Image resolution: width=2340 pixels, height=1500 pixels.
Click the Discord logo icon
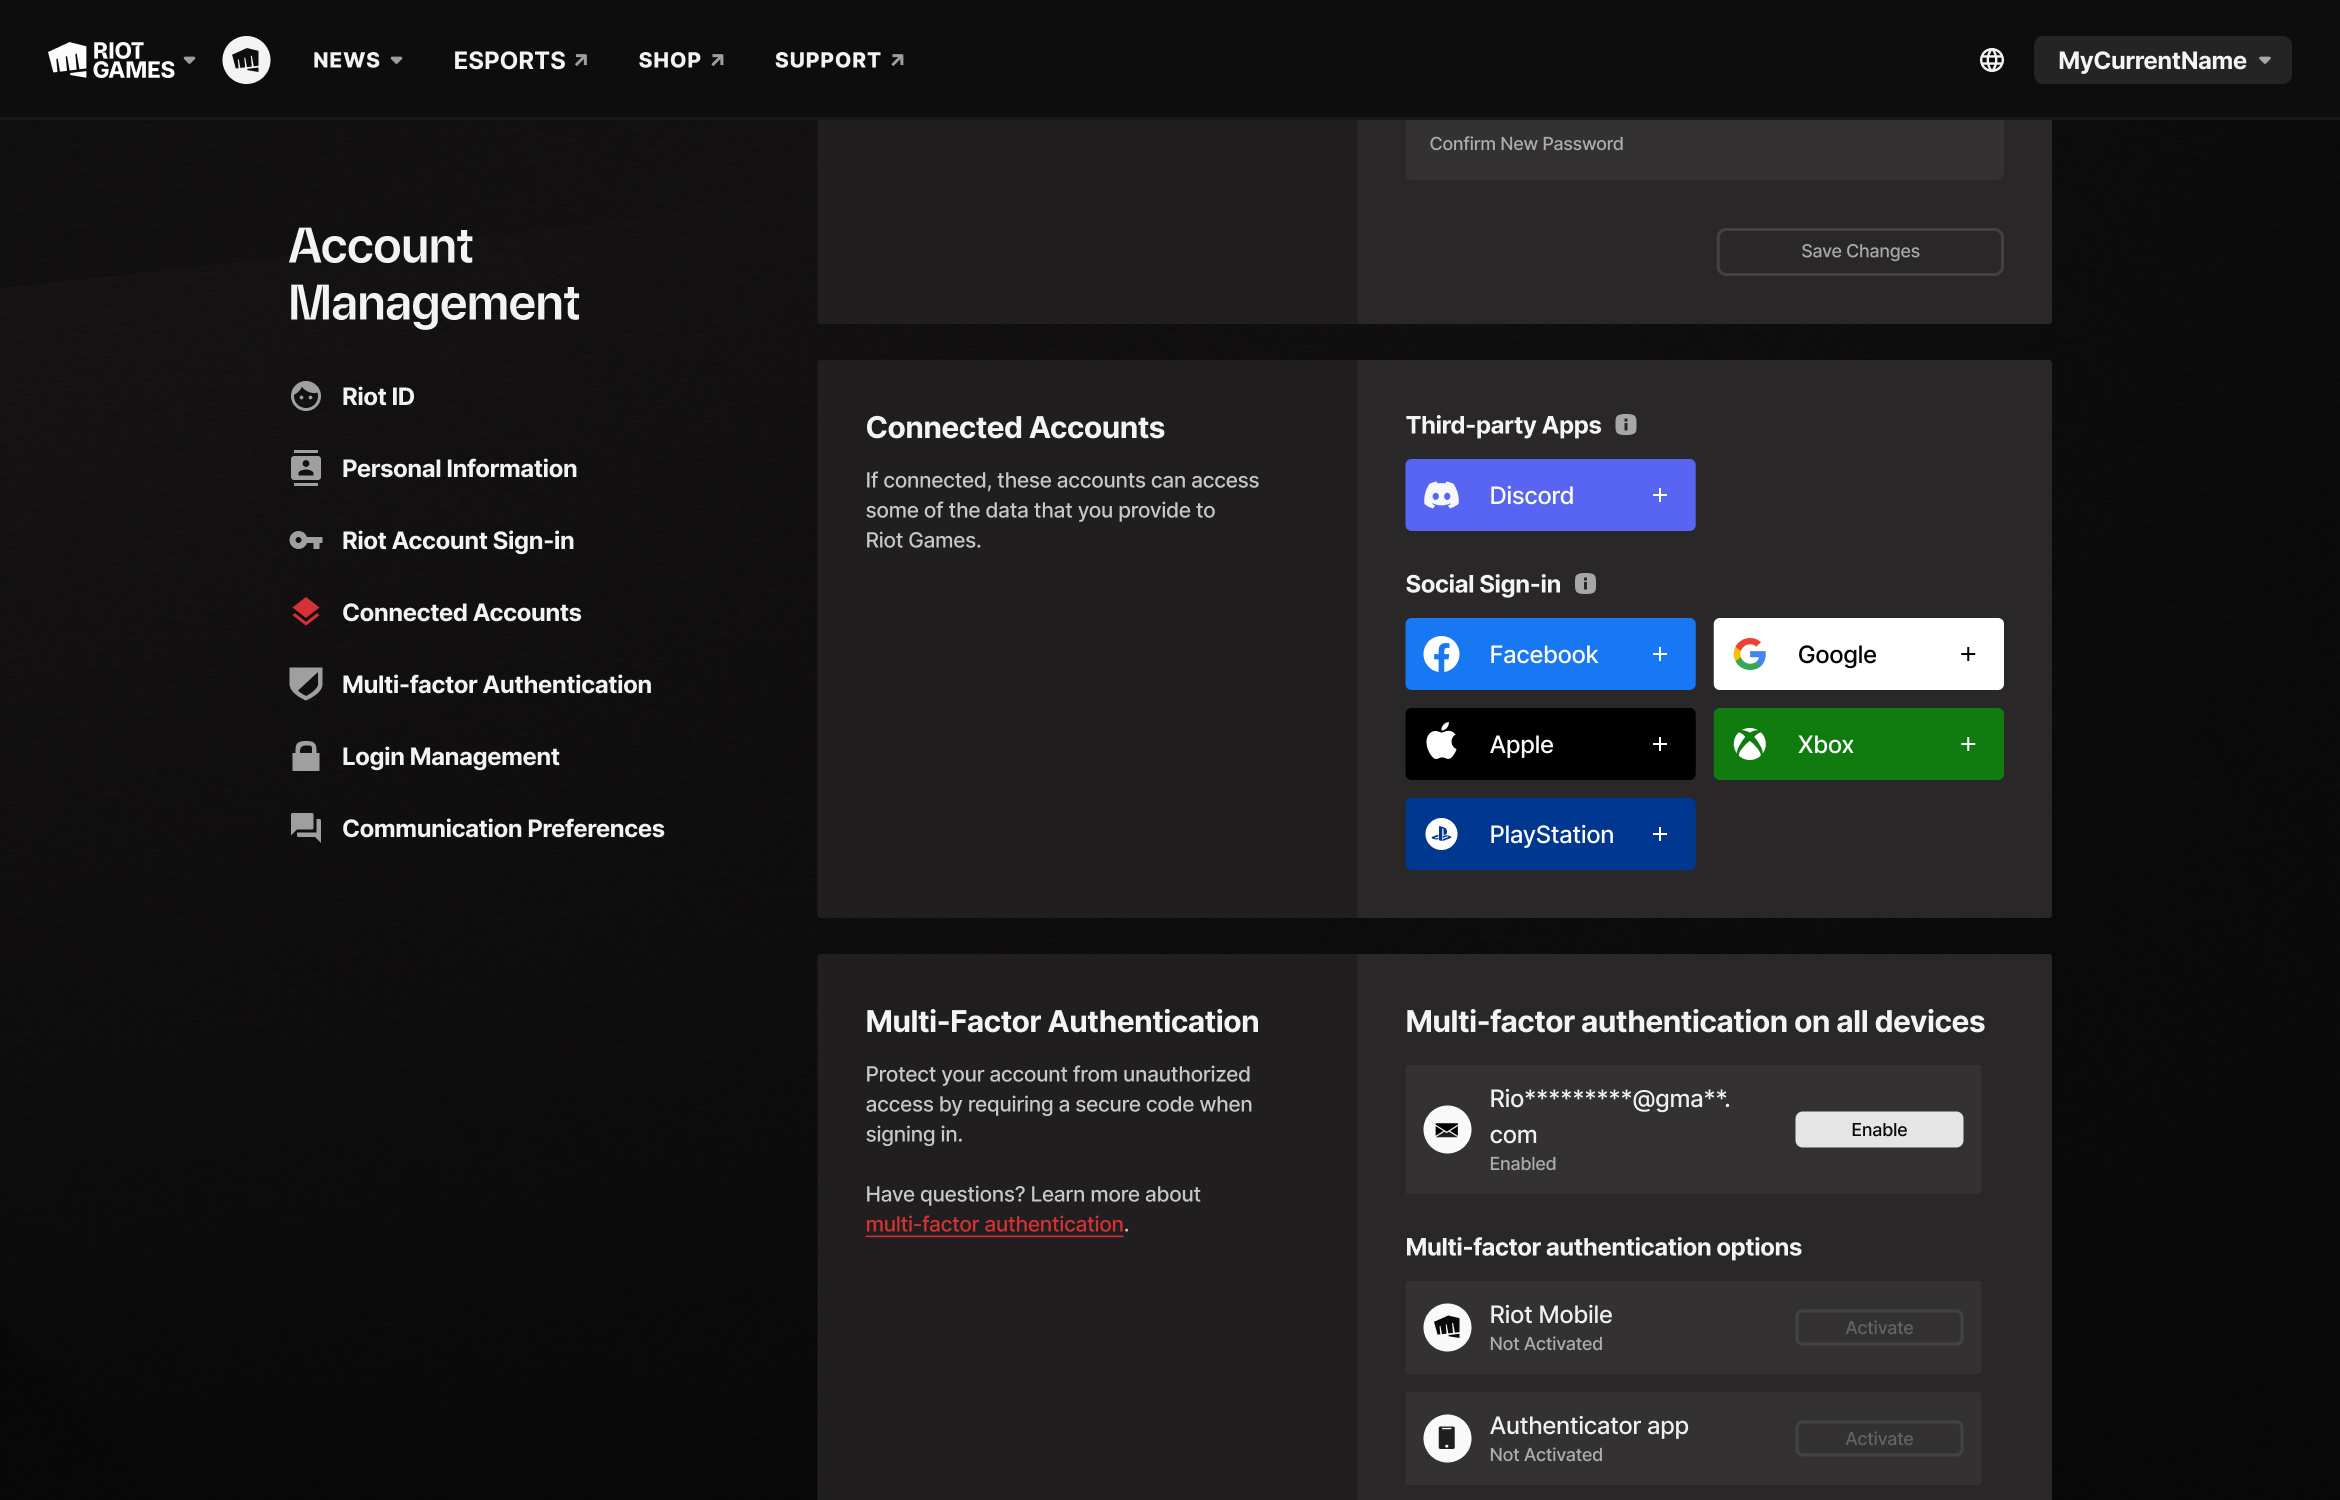coord(1441,495)
